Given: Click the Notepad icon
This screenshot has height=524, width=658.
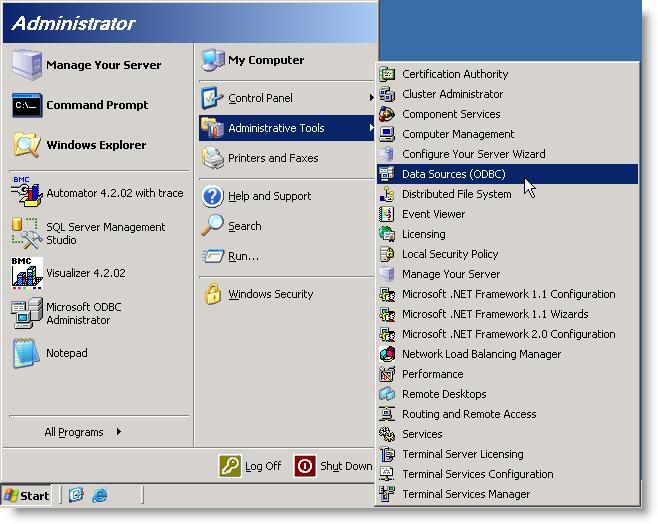Looking at the screenshot, I should [x=27, y=353].
